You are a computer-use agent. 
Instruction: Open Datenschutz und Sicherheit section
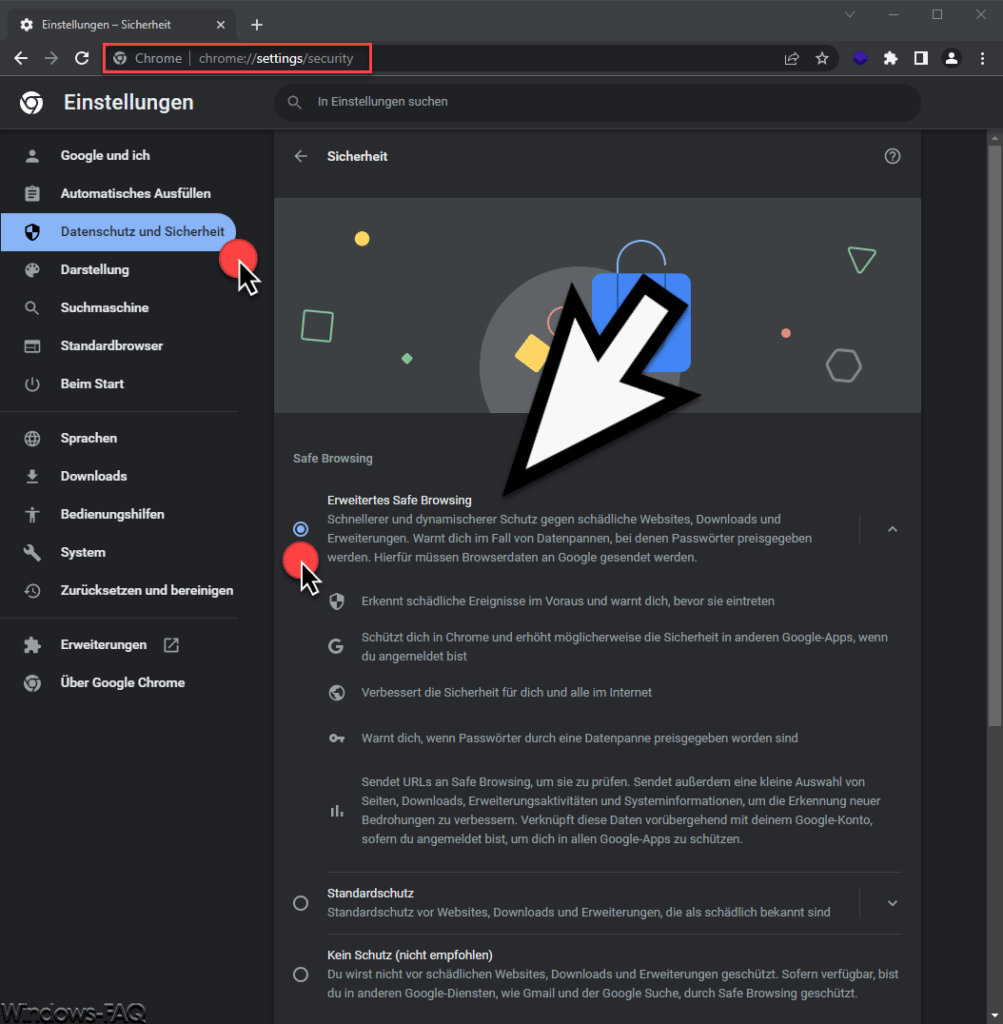pos(119,232)
